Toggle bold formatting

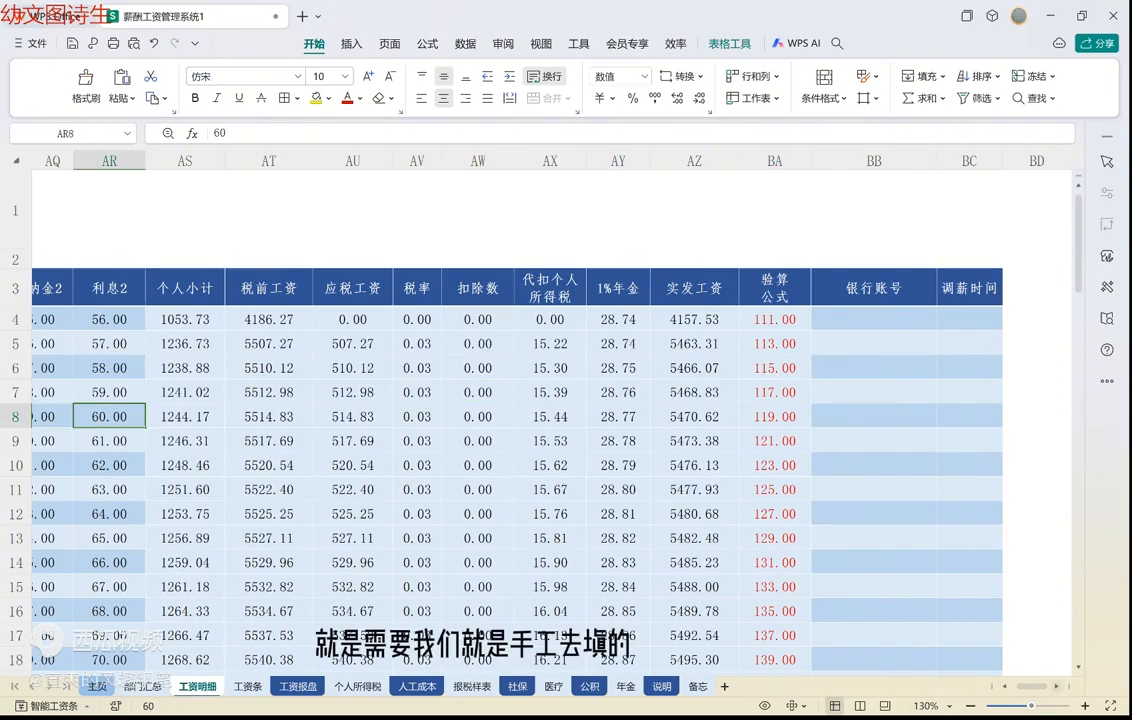(195, 98)
